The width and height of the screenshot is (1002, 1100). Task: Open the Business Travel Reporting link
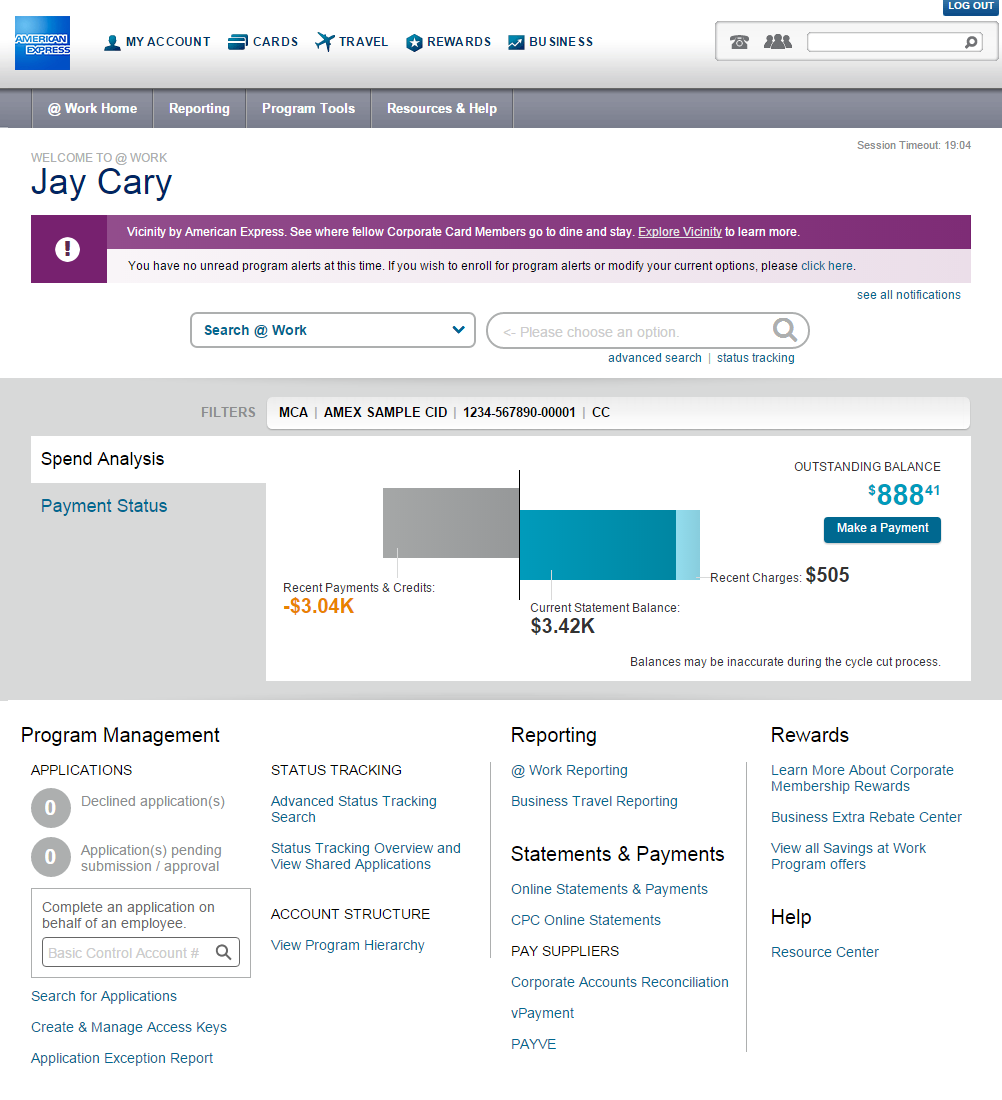(594, 801)
